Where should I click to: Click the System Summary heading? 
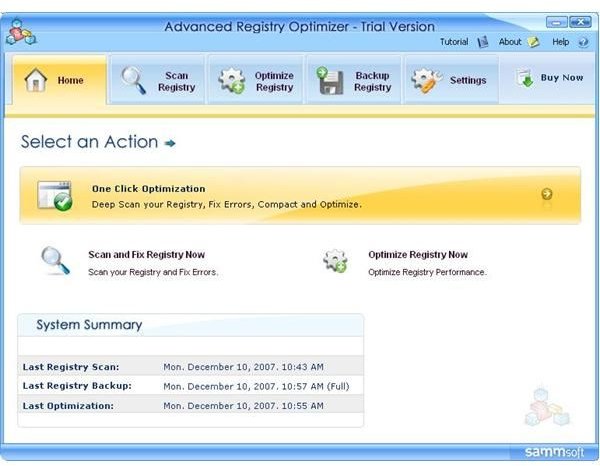[89, 325]
